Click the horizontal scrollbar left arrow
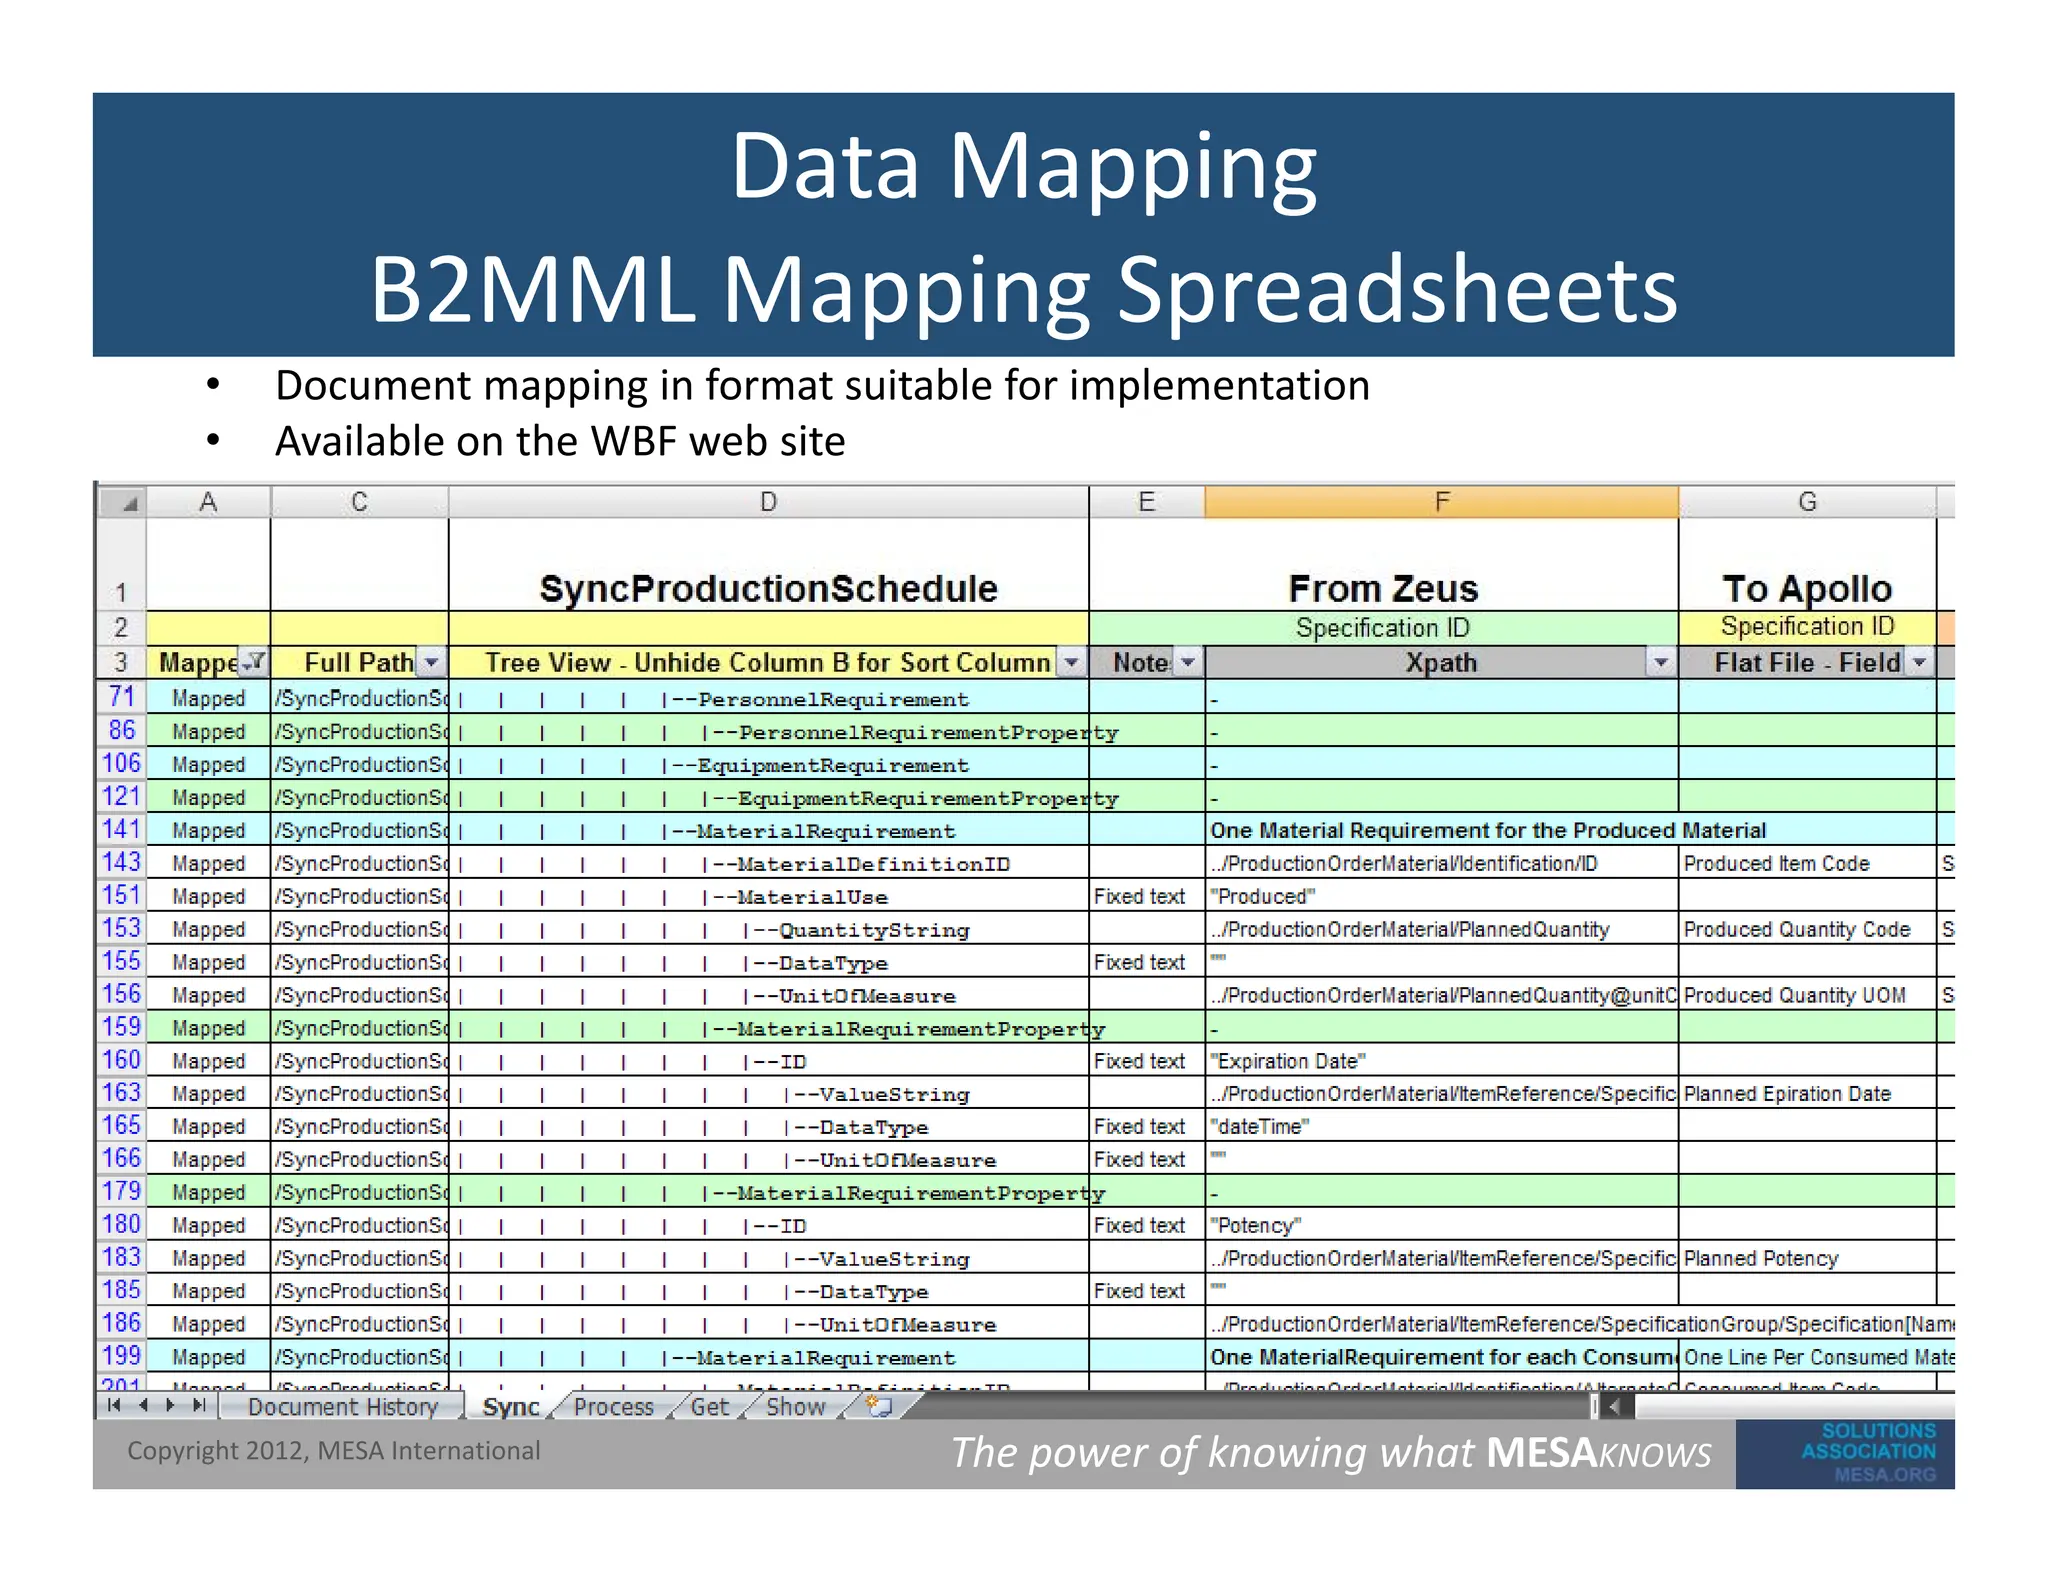 1615,1406
